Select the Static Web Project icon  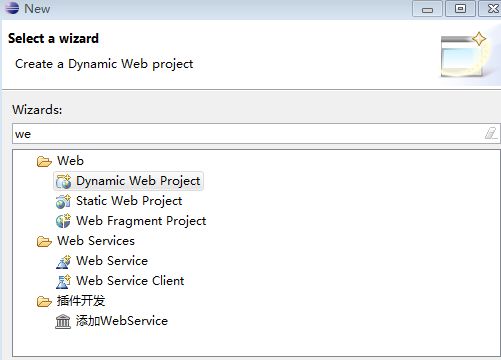coord(63,201)
